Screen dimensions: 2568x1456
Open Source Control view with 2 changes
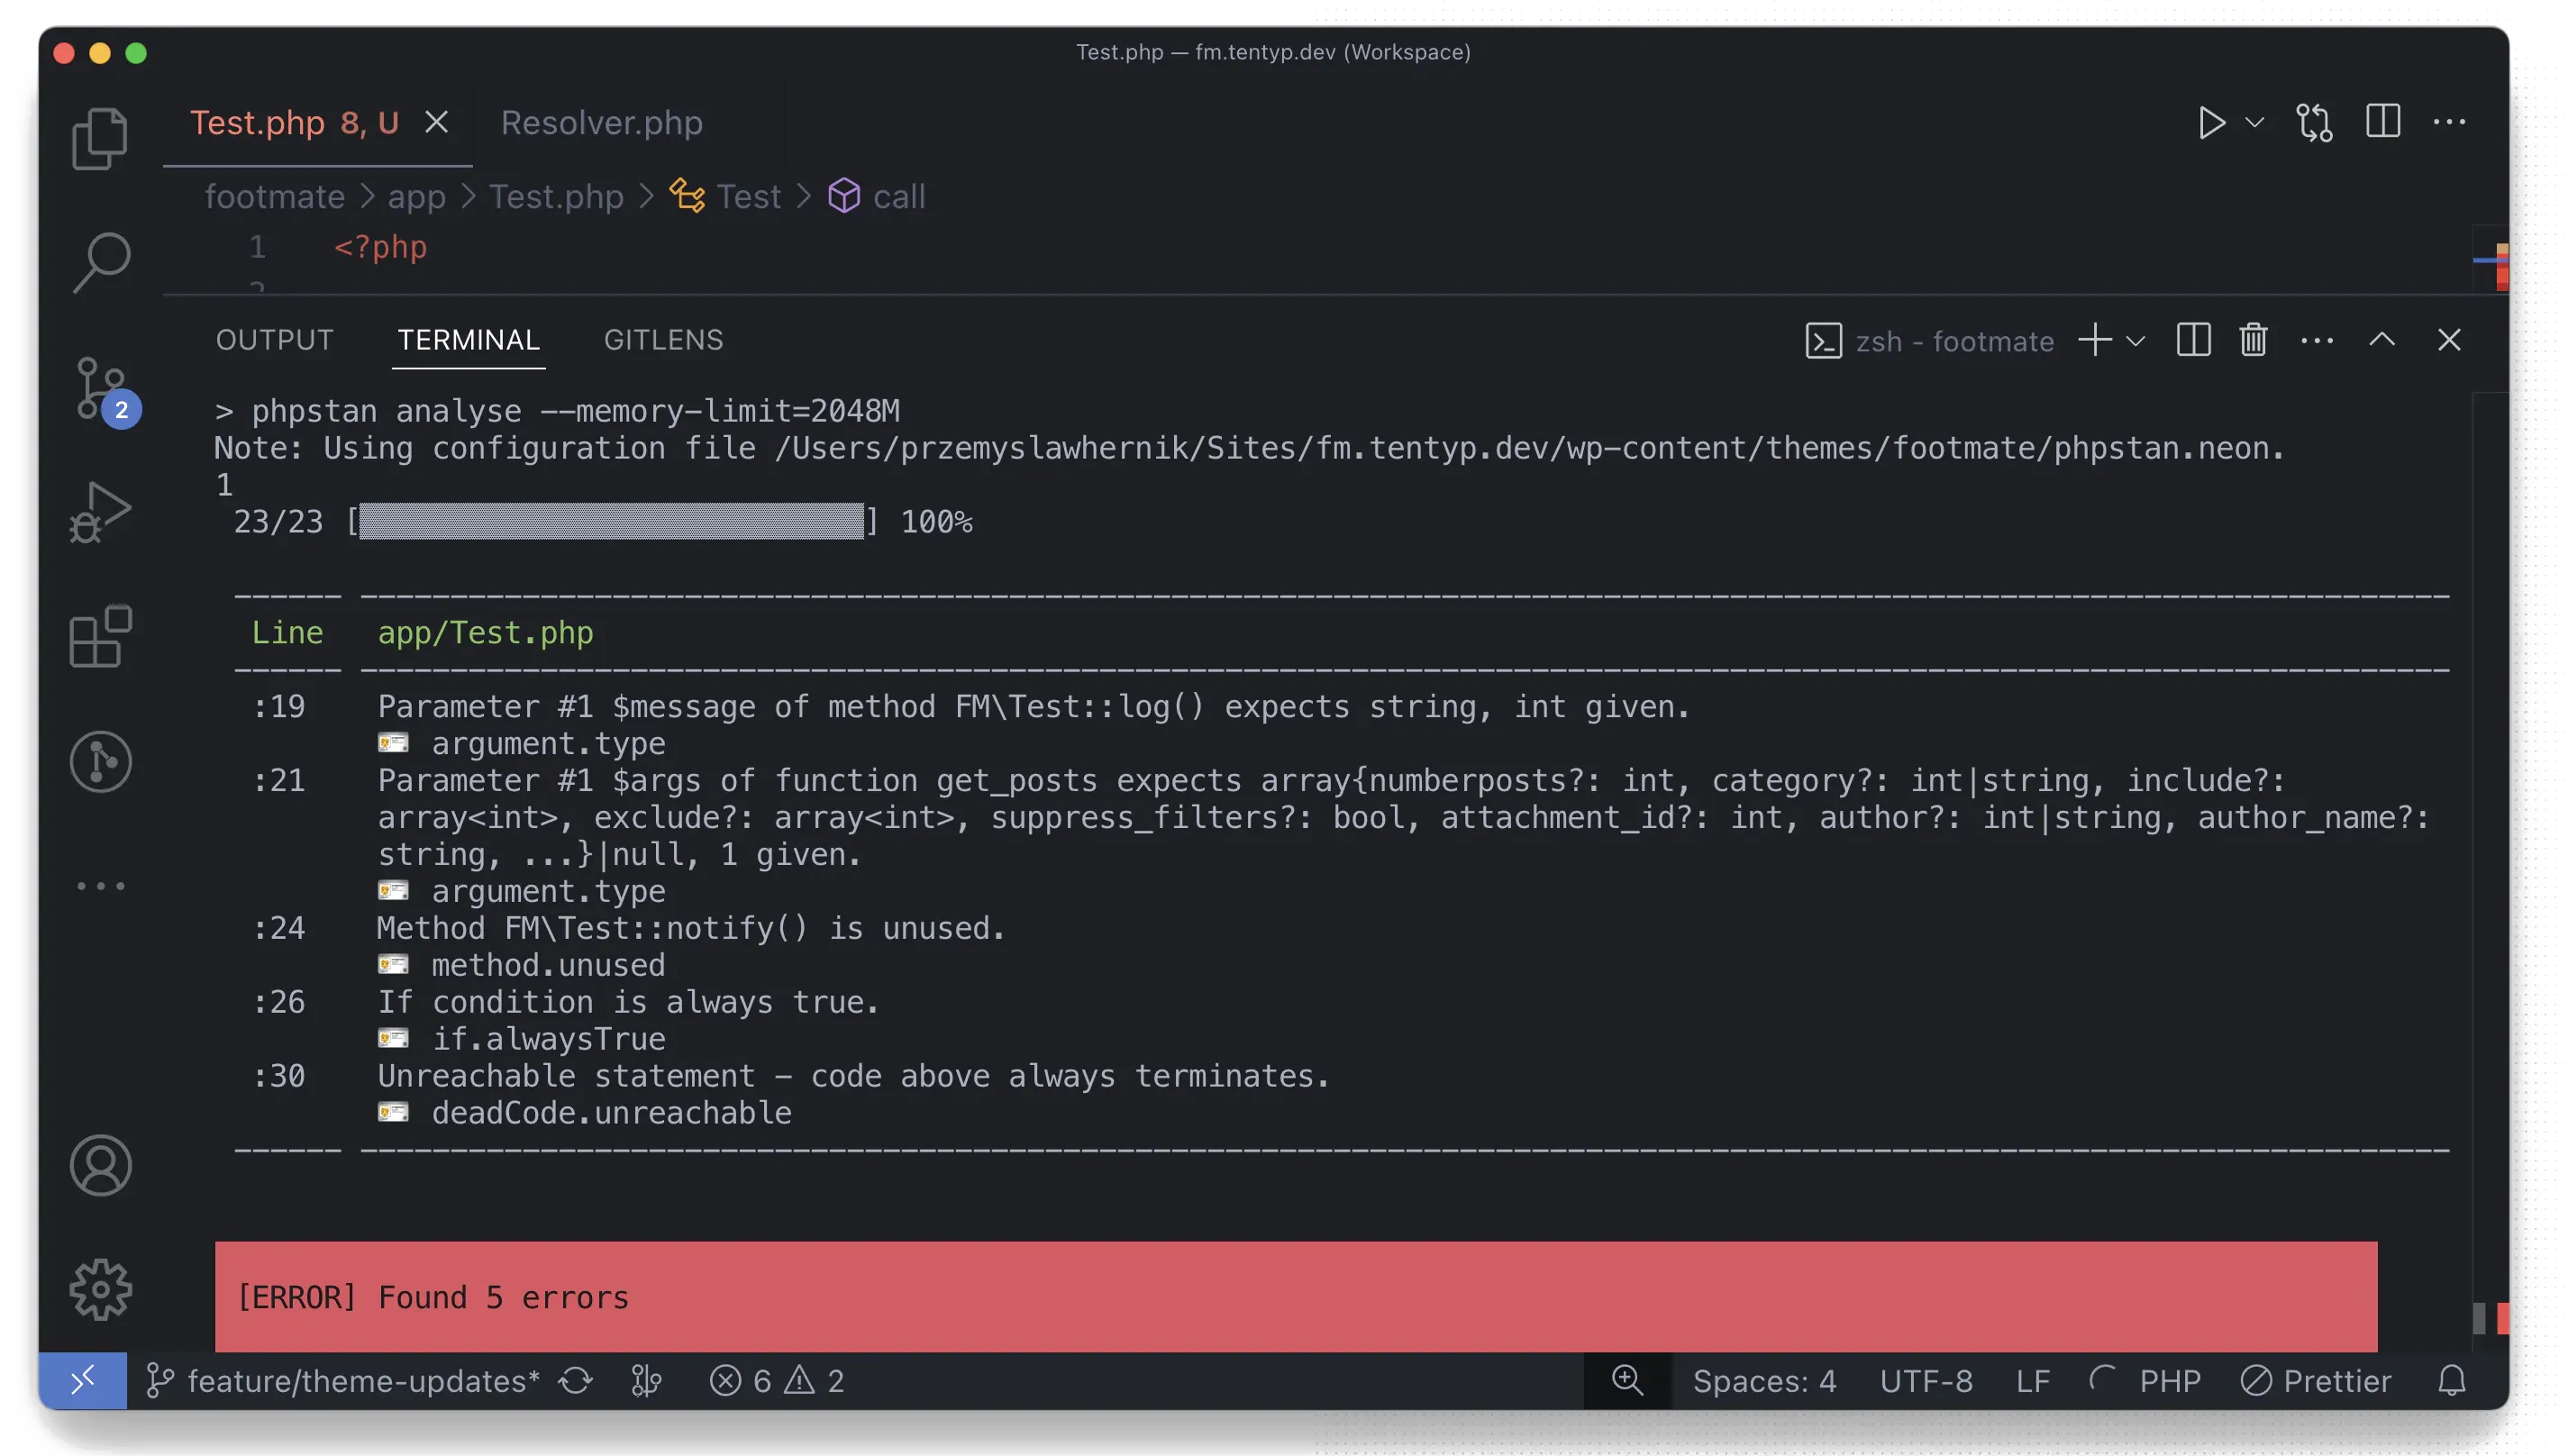[x=104, y=390]
